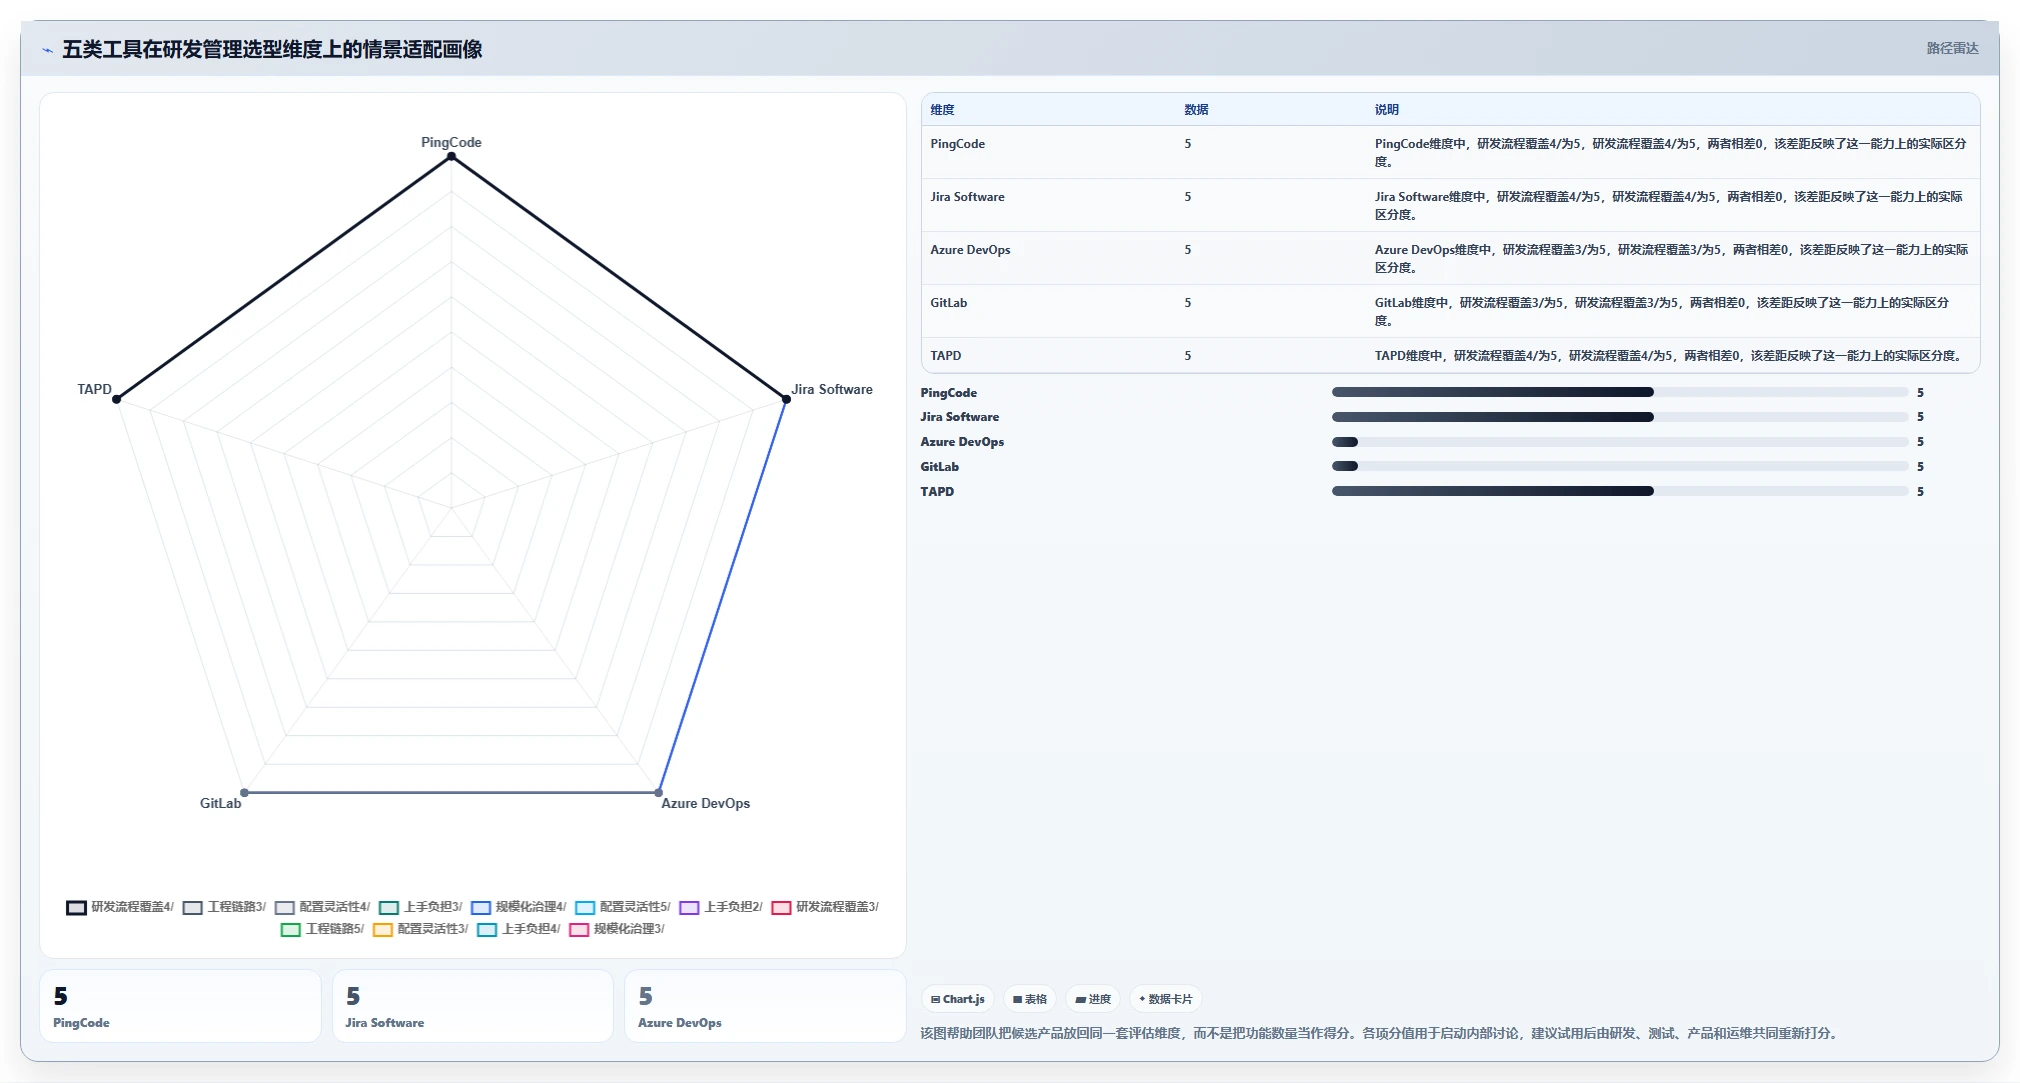
Task: Click the value 5 in the PingCode table row
Action: pyautogui.click(x=1188, y=144)
